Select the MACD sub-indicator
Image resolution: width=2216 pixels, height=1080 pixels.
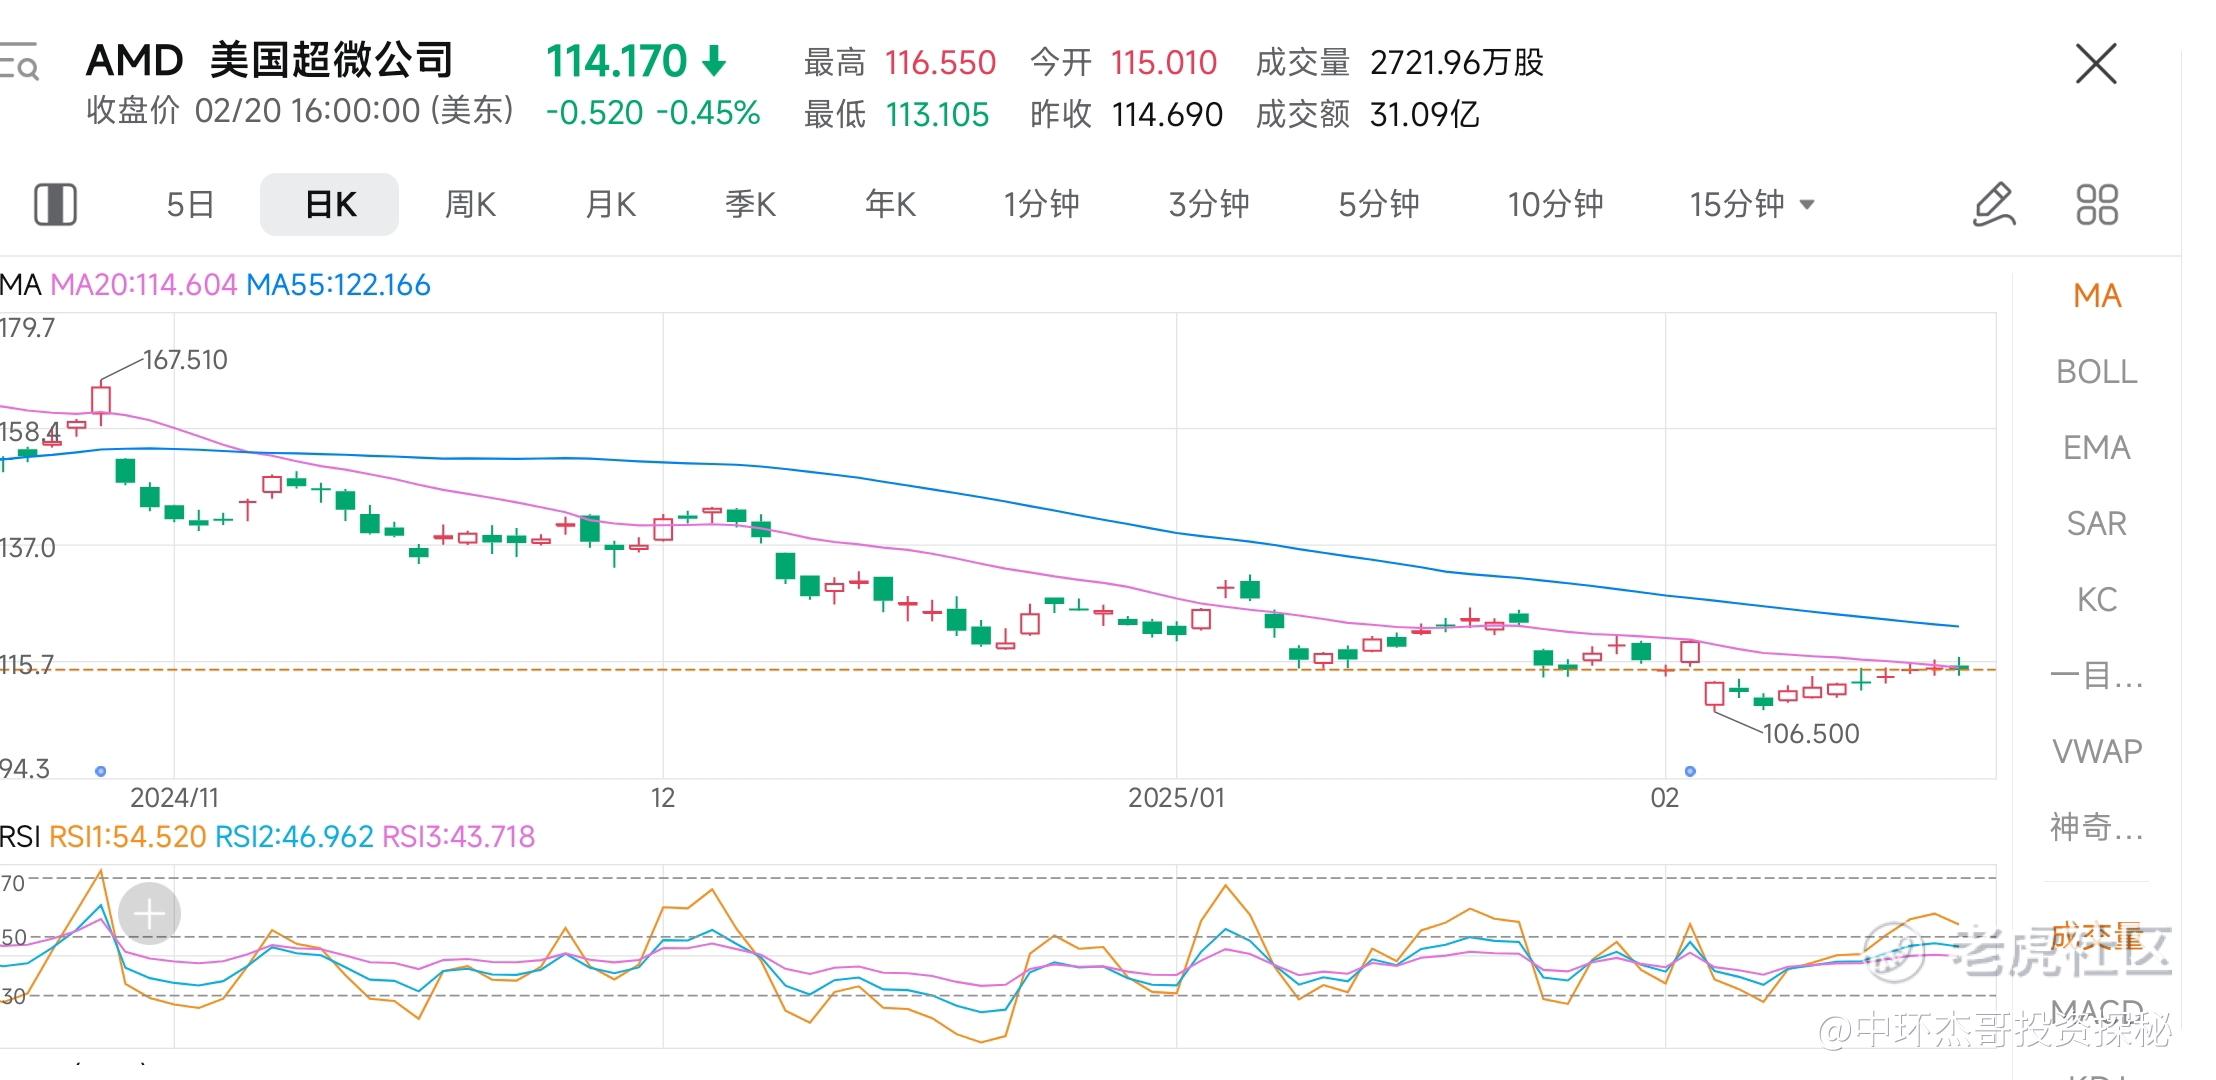(2097, 1012)
